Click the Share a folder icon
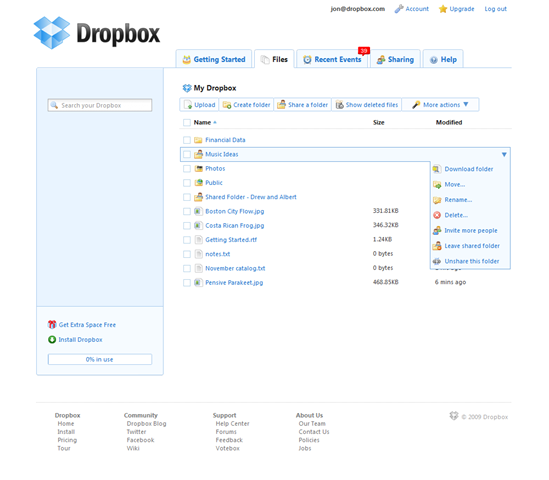The image size is (549, 480). (282, 104)
